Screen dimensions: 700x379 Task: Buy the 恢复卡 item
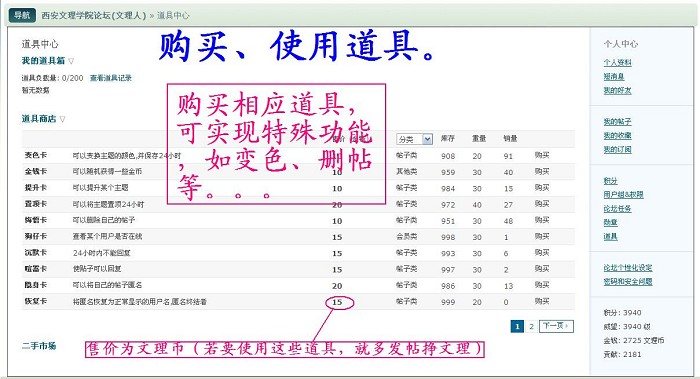(542, 301)
